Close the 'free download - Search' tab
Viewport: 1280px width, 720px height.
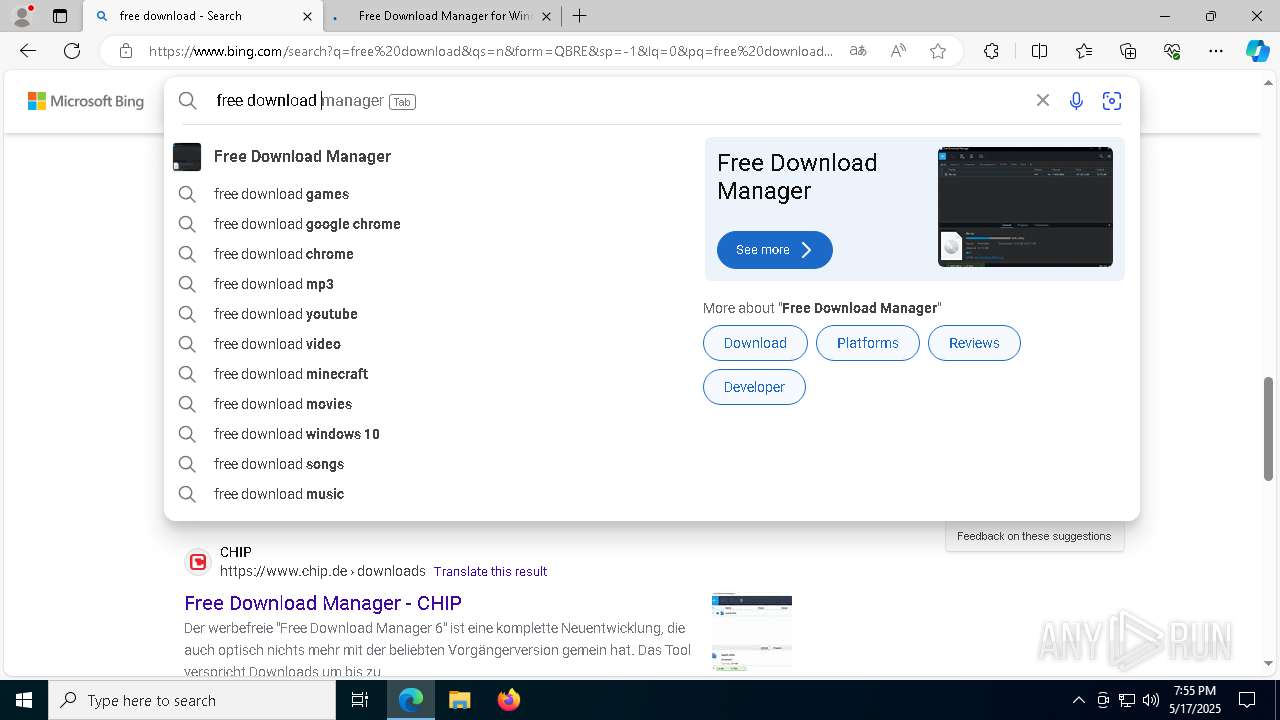[x=307, y=16]
